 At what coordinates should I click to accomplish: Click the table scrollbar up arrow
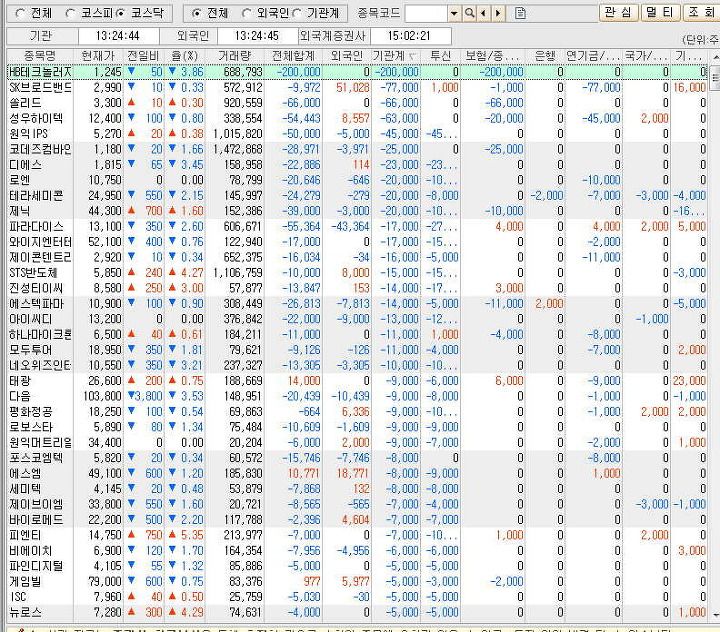715,56
